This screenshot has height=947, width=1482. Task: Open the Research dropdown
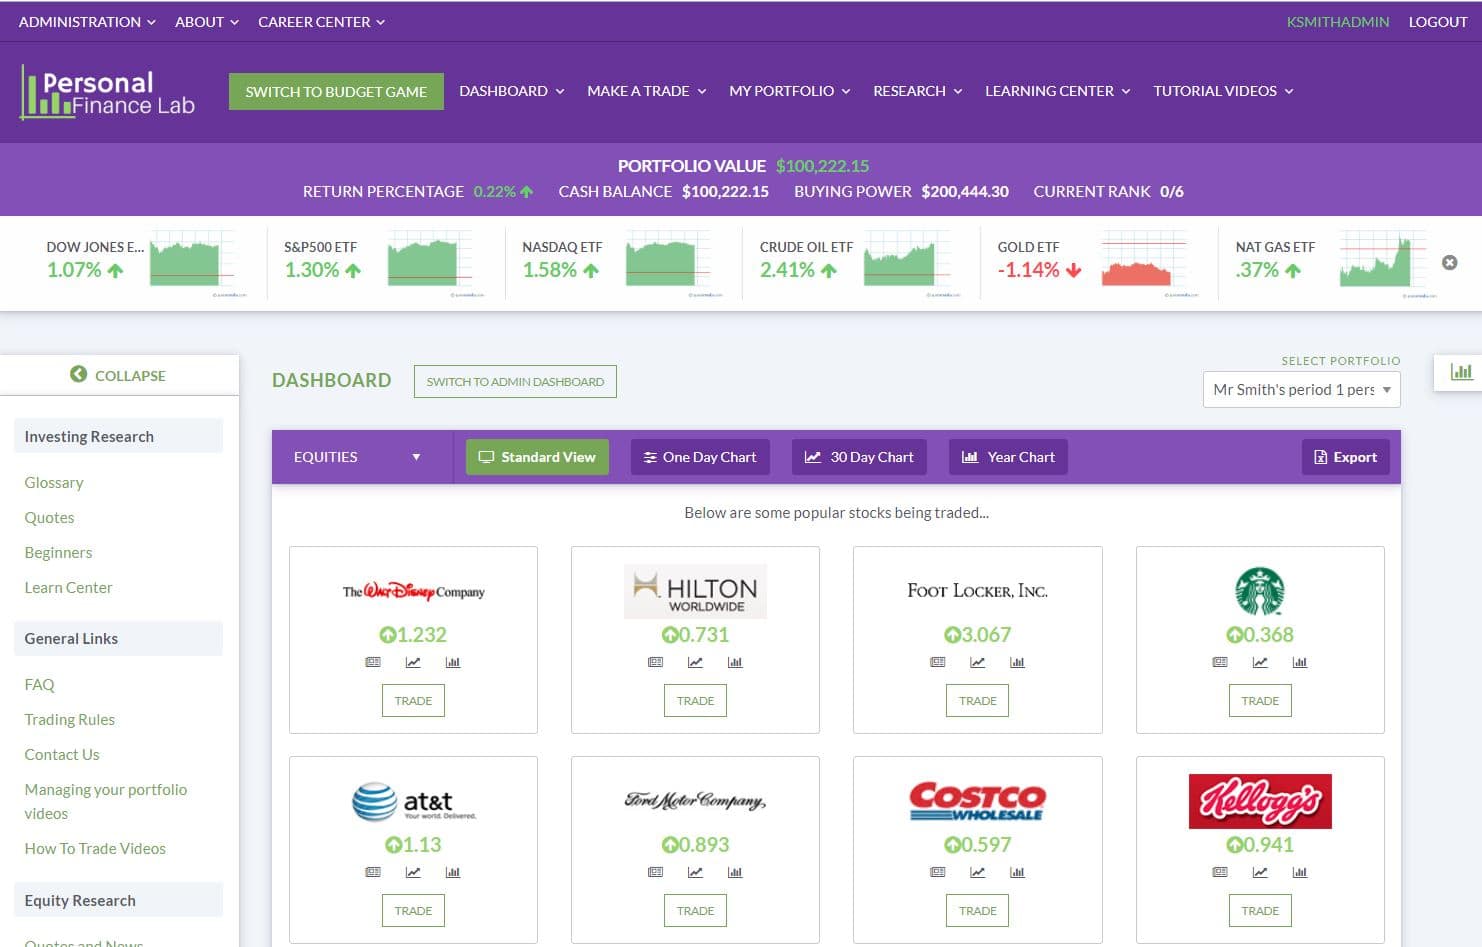pyautogui.click(x=918, y=91)
